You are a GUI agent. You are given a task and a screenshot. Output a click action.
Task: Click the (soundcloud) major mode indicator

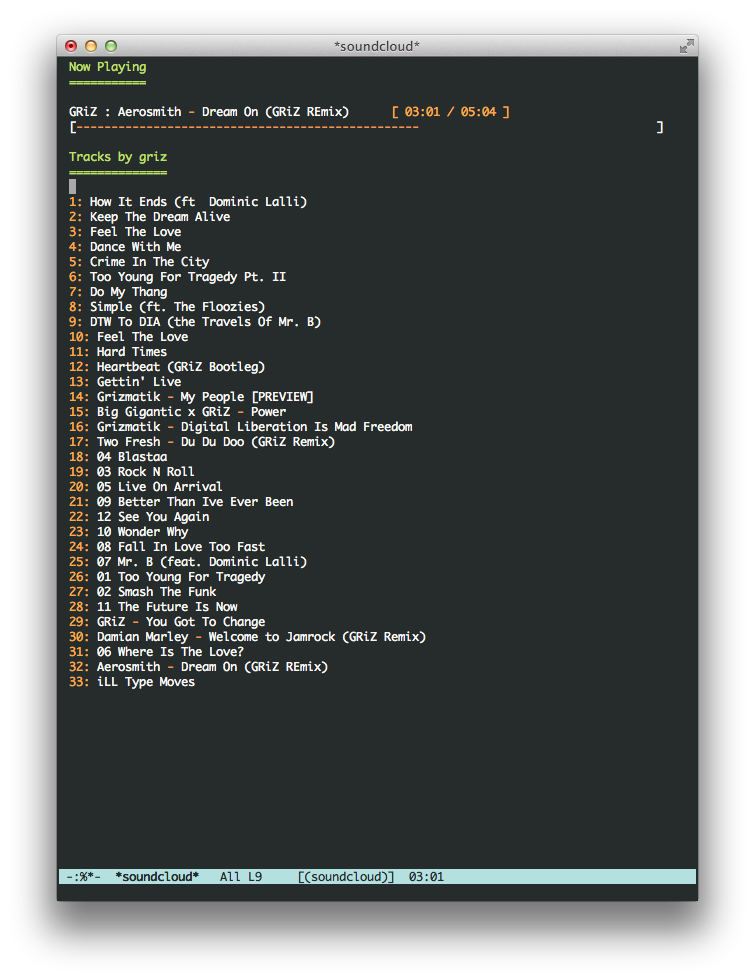[346, 877]
